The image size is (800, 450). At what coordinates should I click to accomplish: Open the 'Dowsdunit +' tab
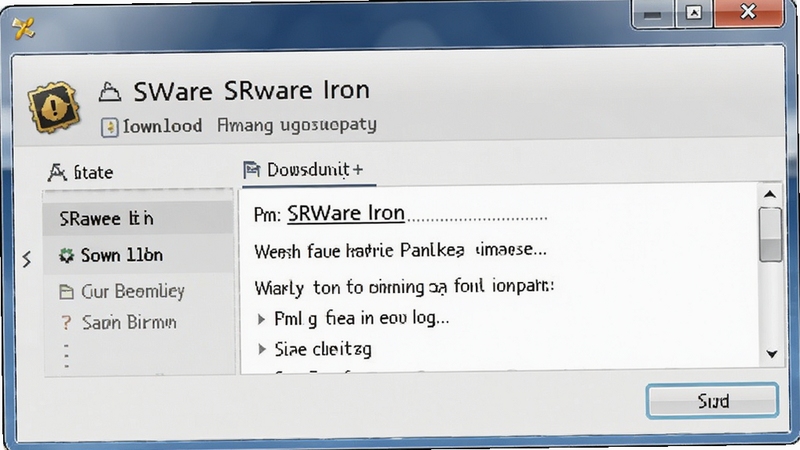coord(309,170)
